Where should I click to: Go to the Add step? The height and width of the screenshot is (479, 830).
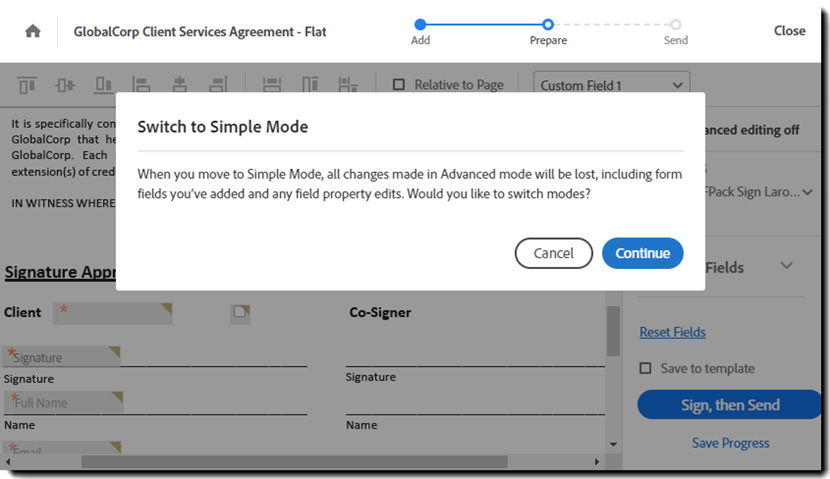(420, 24)
